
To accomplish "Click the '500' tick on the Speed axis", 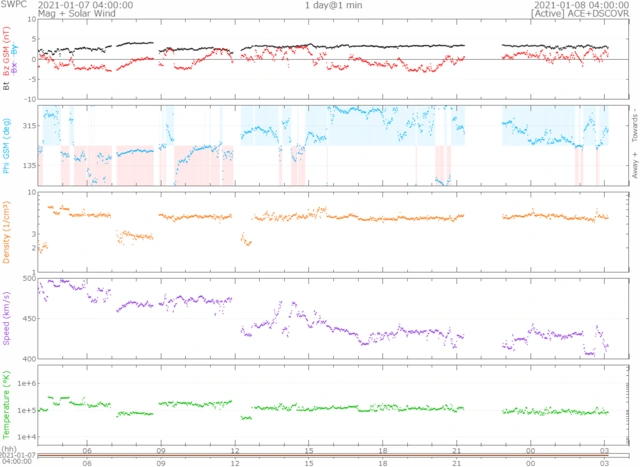I will click(29, 278).
